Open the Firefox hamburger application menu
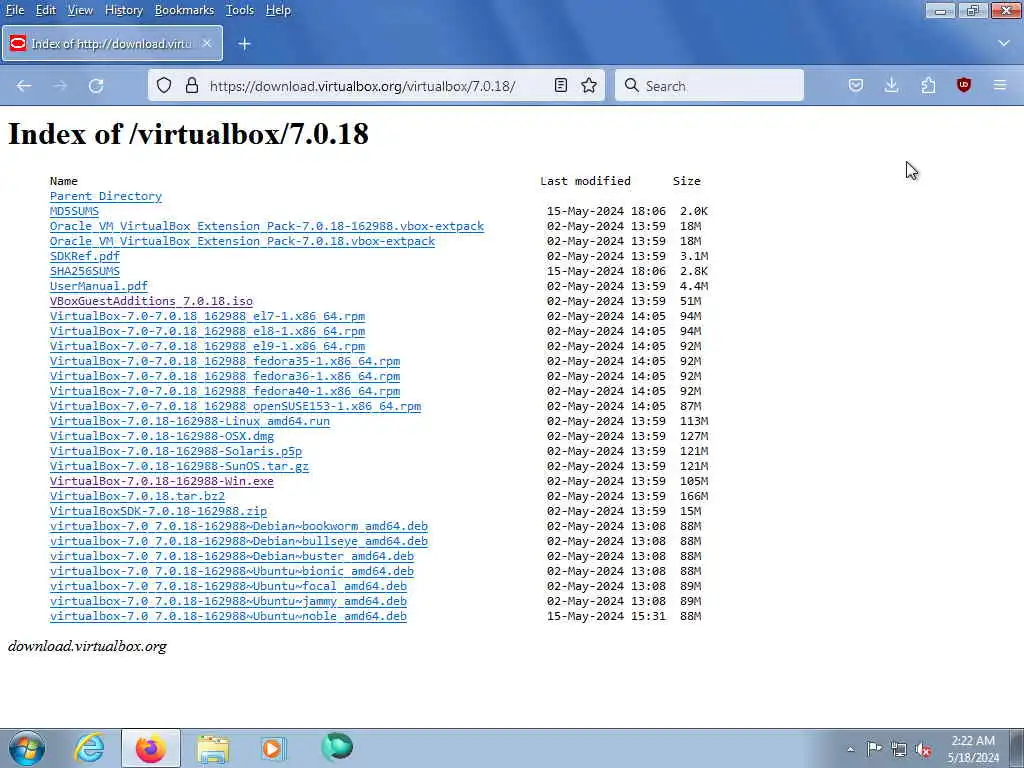The height and width of the screenshot is (768, 1024). click(1000, 86)
